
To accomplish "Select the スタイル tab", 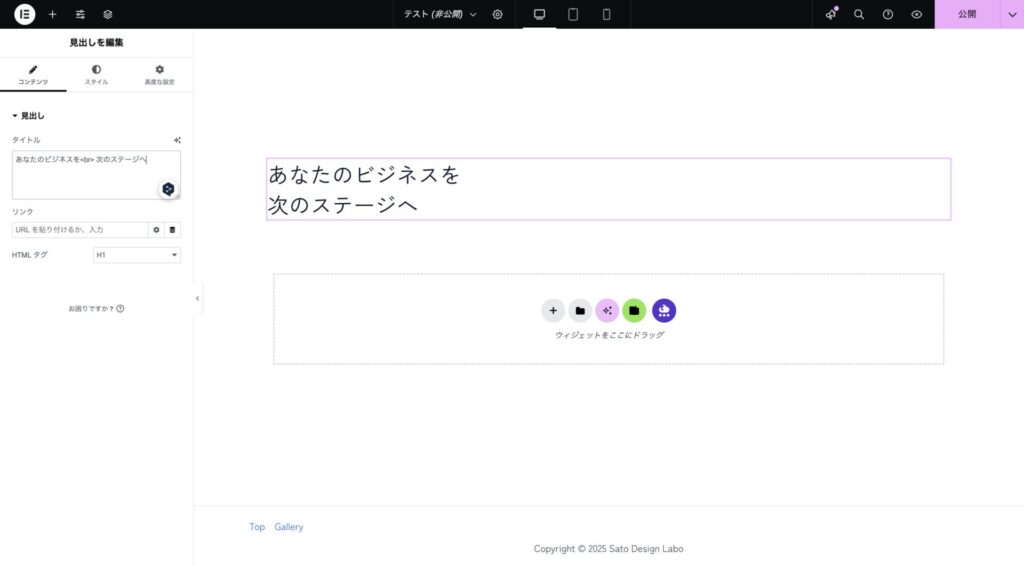I will (96, 74).
